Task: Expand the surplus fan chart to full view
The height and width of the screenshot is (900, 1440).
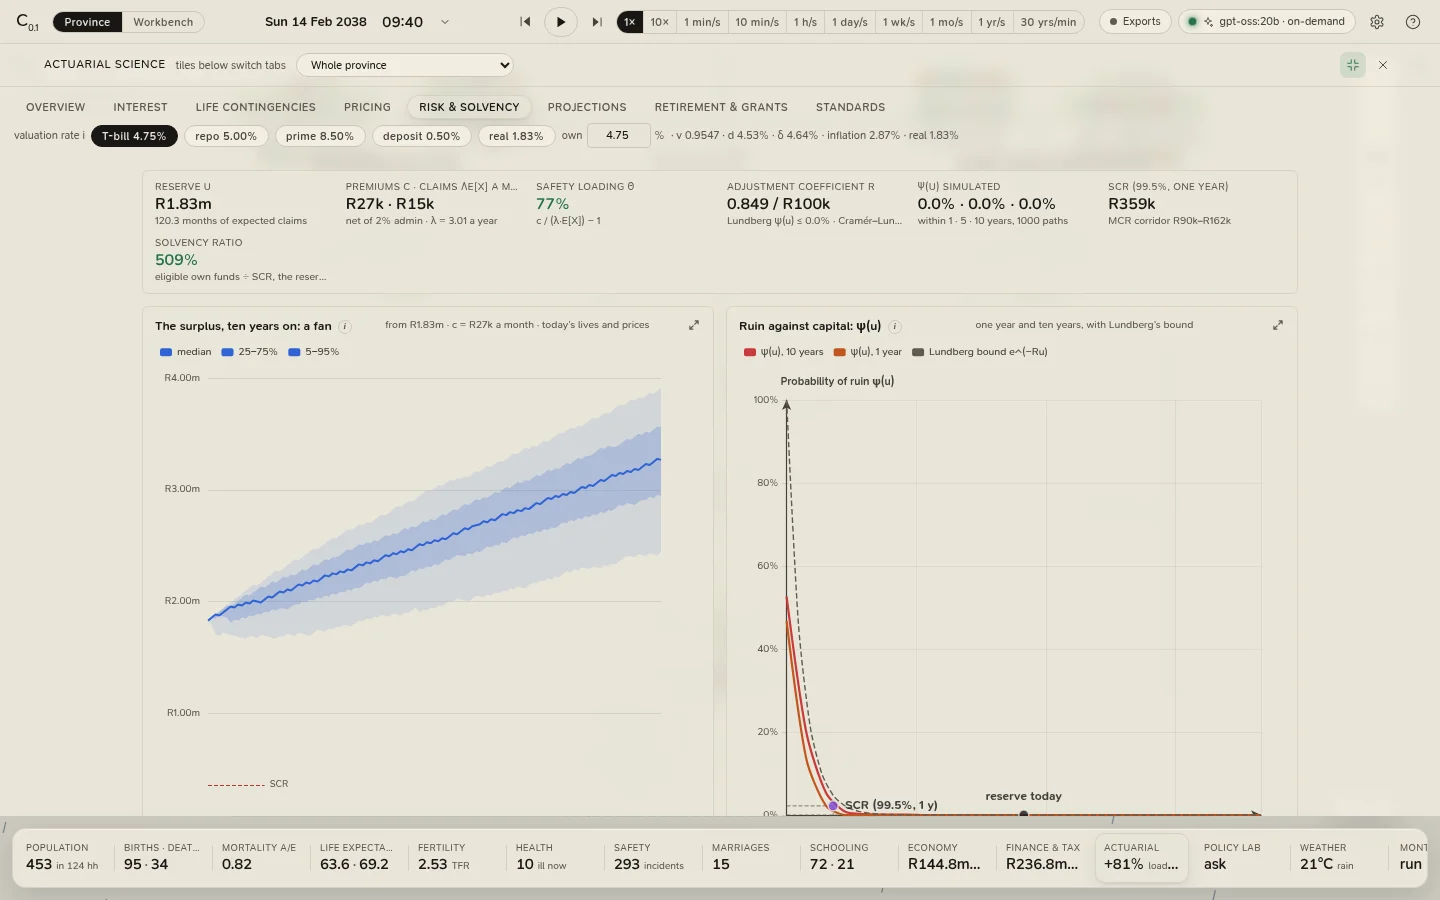Action: click(694, 325)
